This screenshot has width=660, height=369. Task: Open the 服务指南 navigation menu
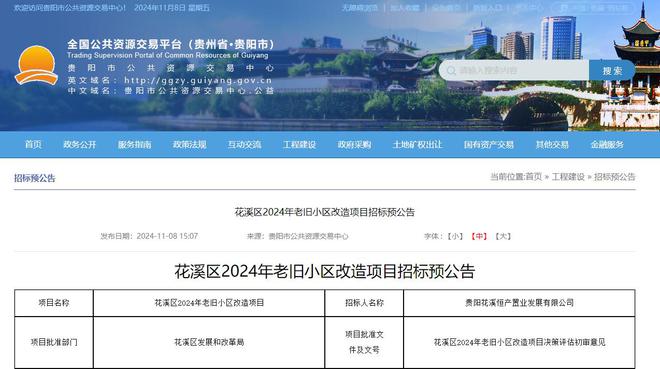pos(134,144)
